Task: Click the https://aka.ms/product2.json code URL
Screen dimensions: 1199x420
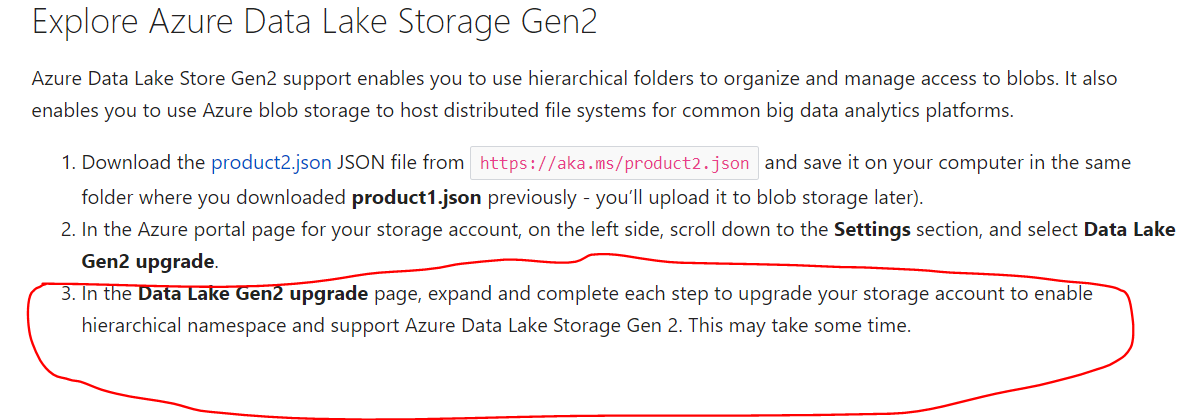Action: pyautogui.click(x=615, y=162)
